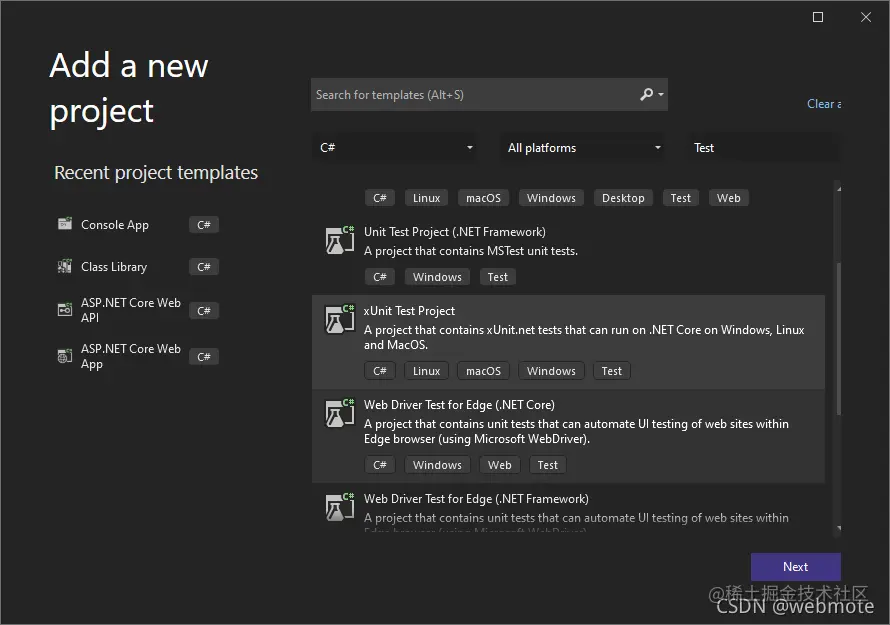
Task: Click the Desktop tag in top tag row
Action: [623, 198]
